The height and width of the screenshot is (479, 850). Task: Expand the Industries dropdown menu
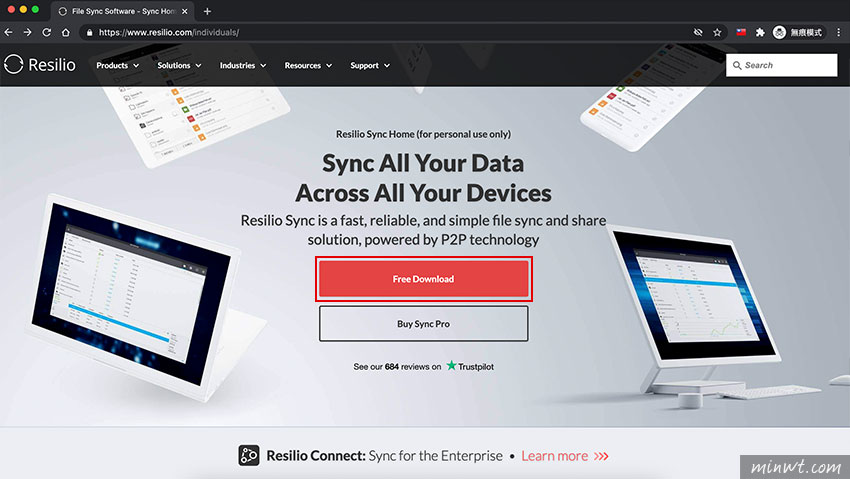click(243, 66)
